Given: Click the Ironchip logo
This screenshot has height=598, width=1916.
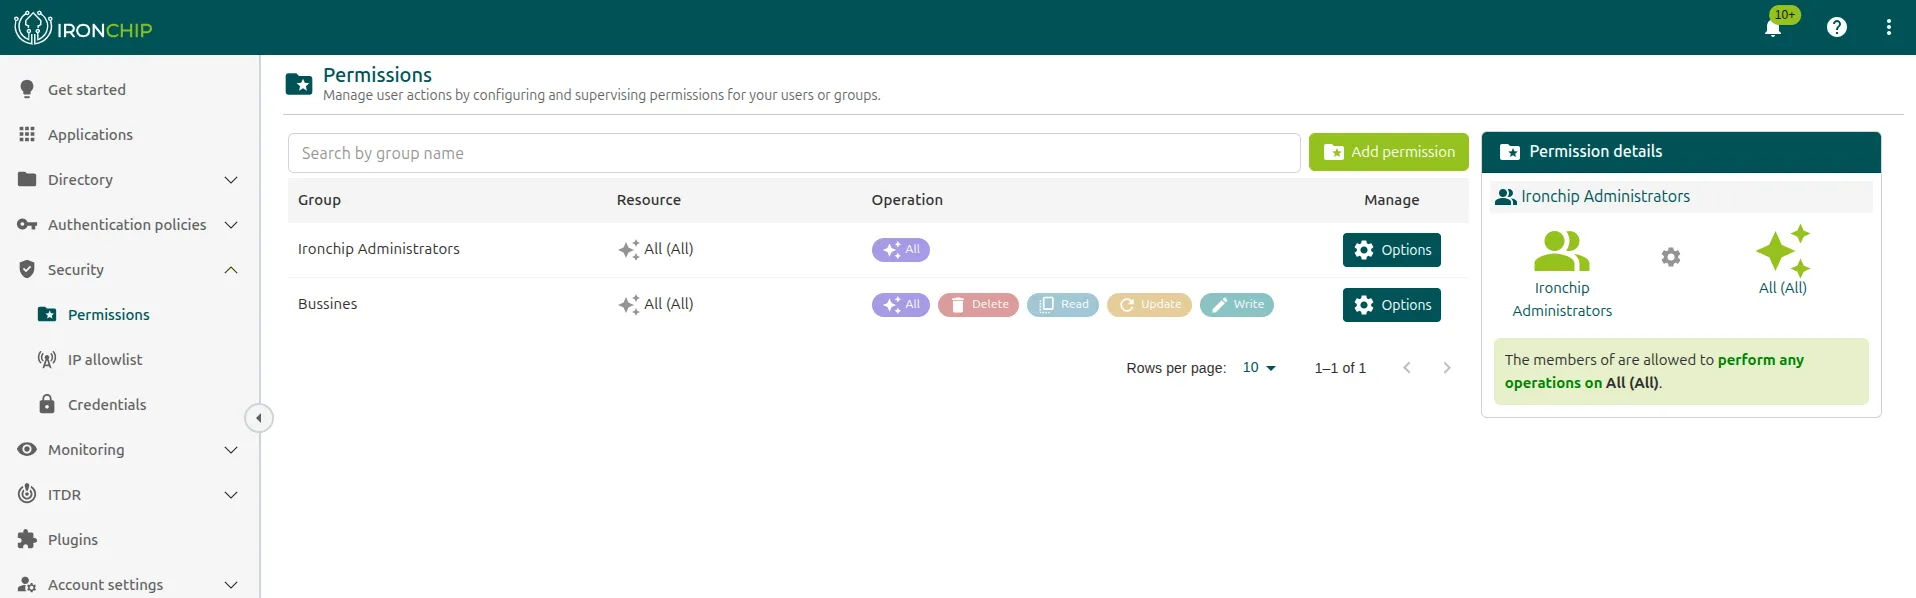Looking at the screenshot, I should 84,28.
